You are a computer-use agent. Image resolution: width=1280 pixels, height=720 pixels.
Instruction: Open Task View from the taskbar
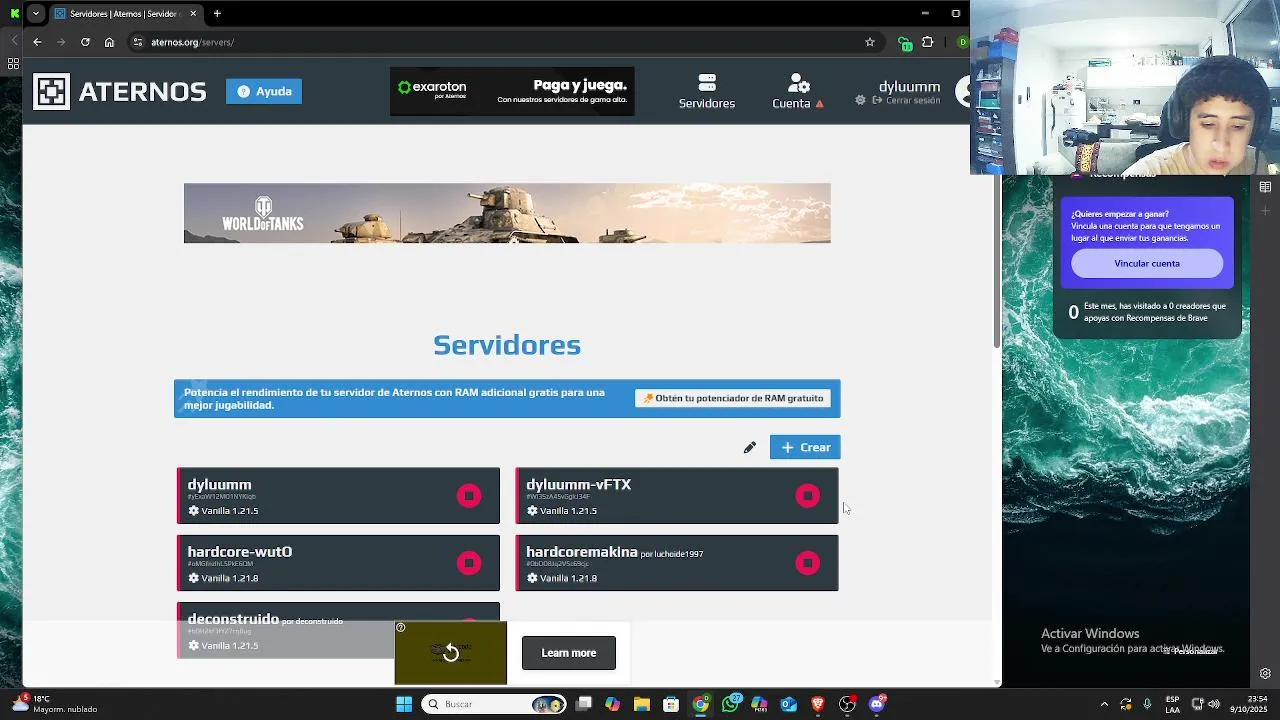click(x=584, y=704)
